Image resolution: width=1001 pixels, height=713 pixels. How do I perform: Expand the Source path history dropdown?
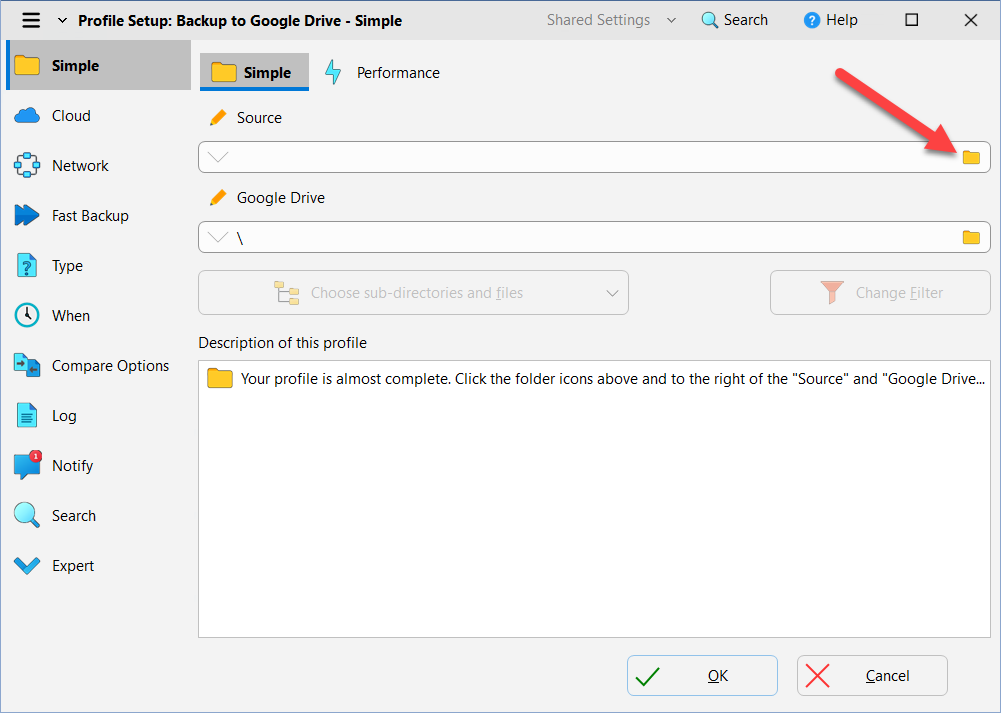[x=218, y=157]
